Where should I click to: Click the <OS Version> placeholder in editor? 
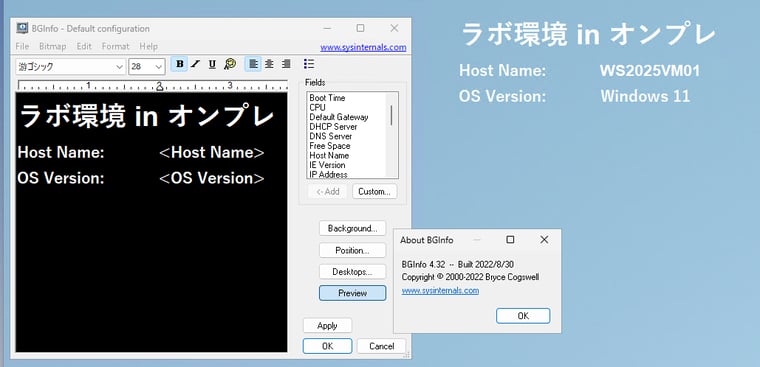click(x=212, y=178)
